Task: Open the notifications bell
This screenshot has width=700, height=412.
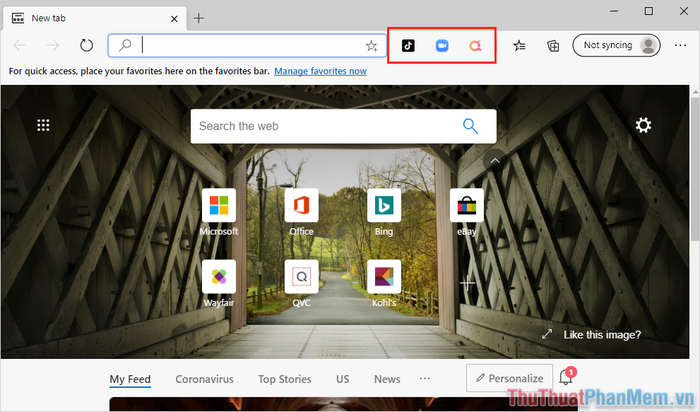Action: 566,378
